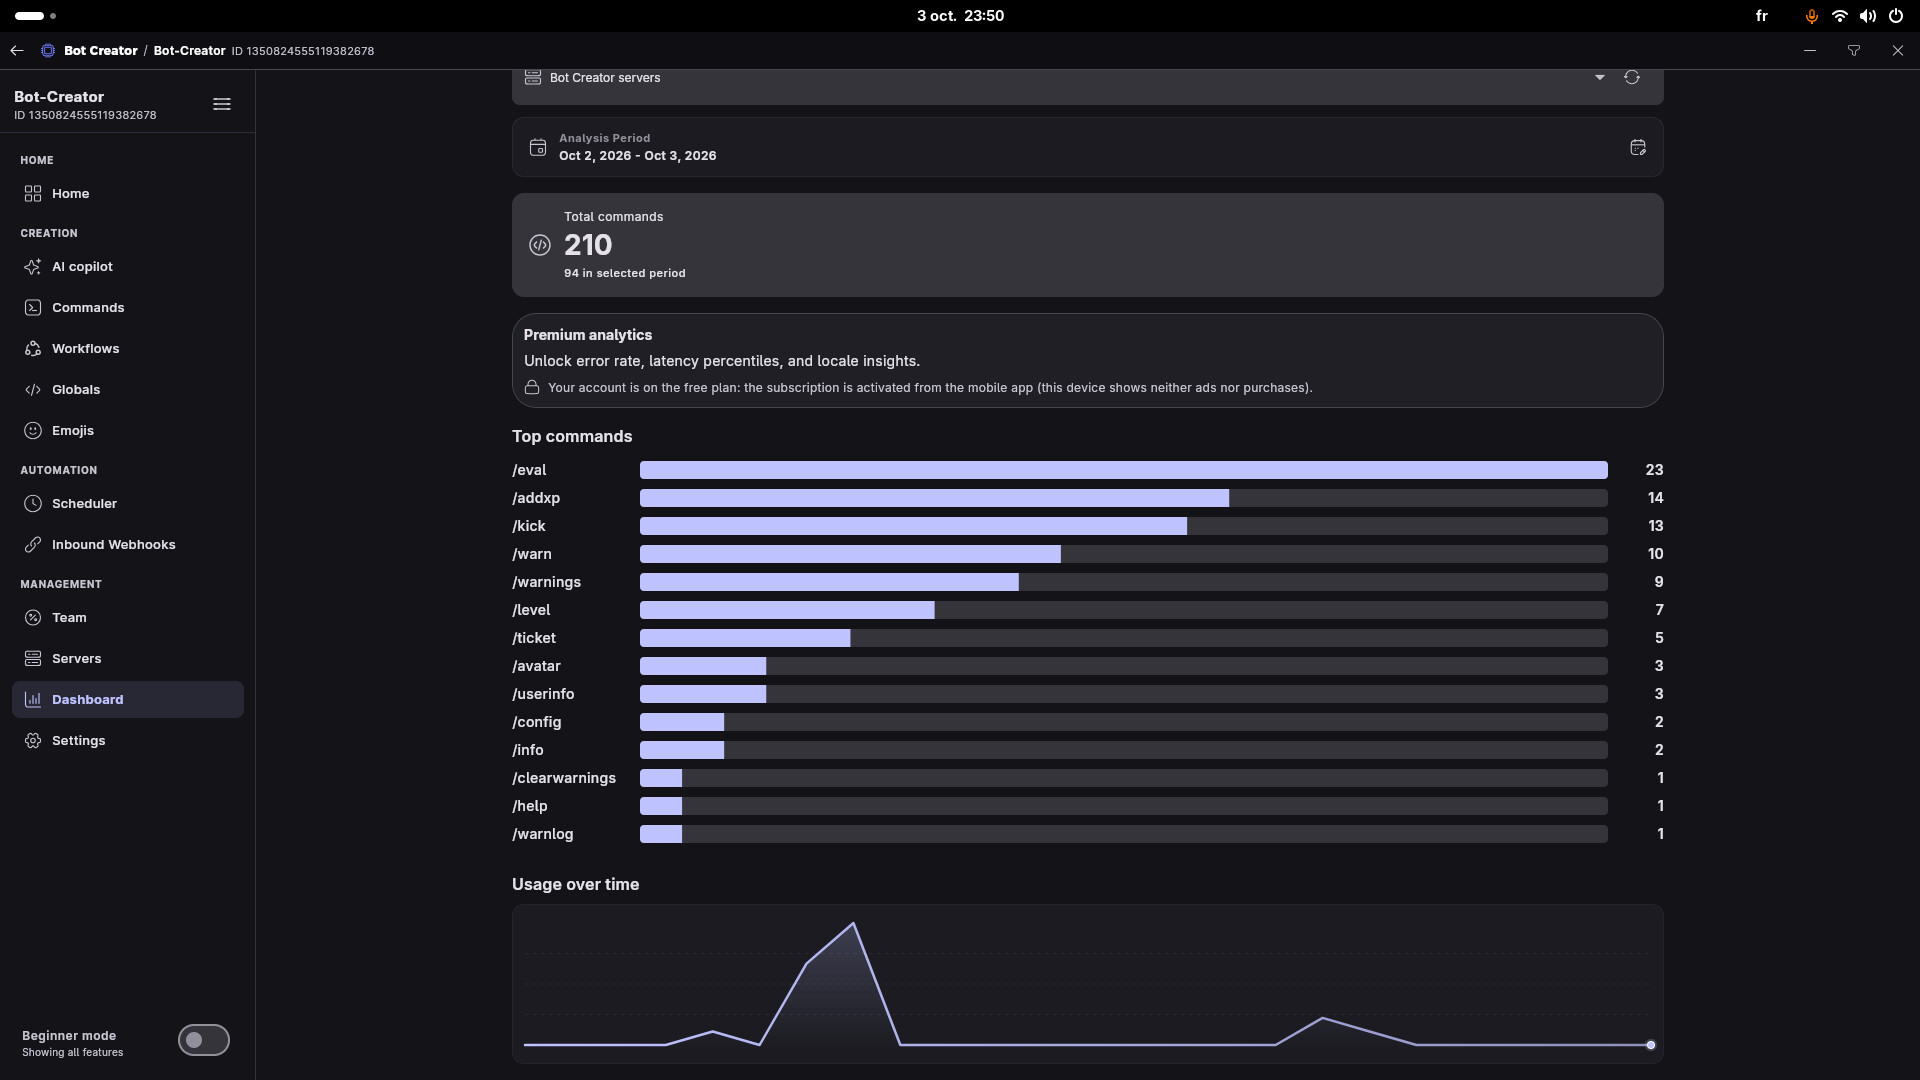Open Workflows section

point(128,349)
